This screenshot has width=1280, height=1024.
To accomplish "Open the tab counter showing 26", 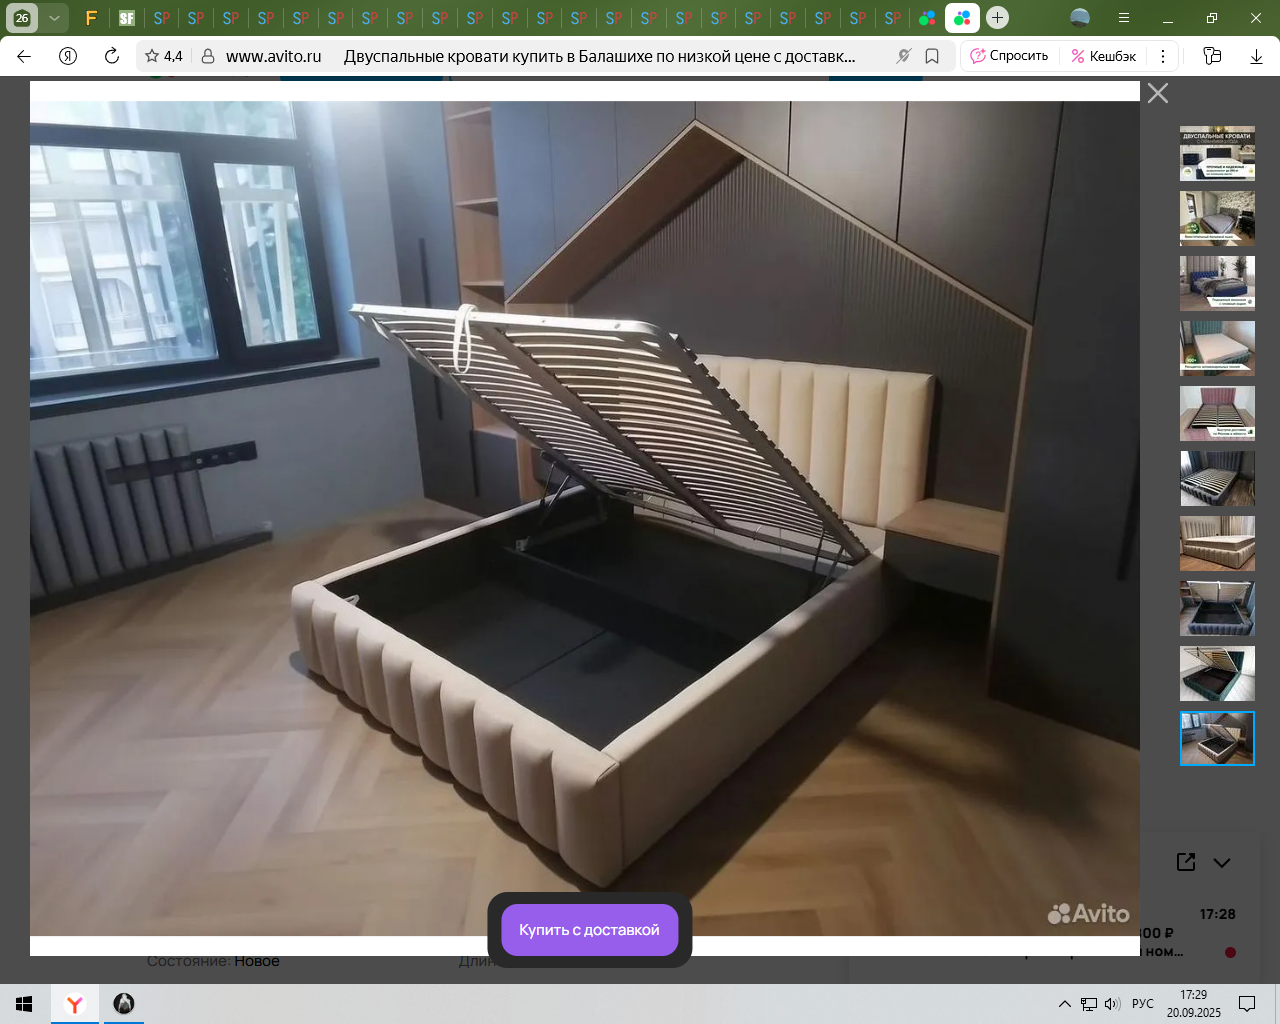I will [x=22, y=18].
